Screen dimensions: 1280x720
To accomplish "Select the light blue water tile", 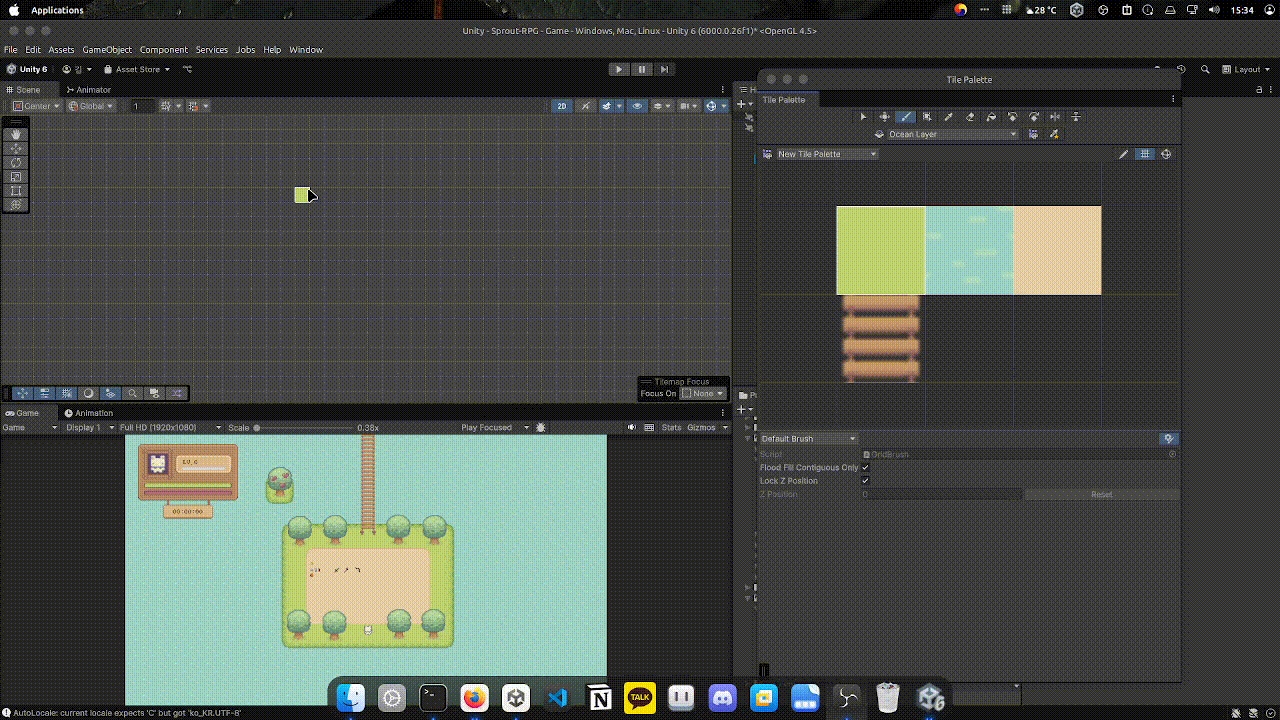I will pos(968,250).
